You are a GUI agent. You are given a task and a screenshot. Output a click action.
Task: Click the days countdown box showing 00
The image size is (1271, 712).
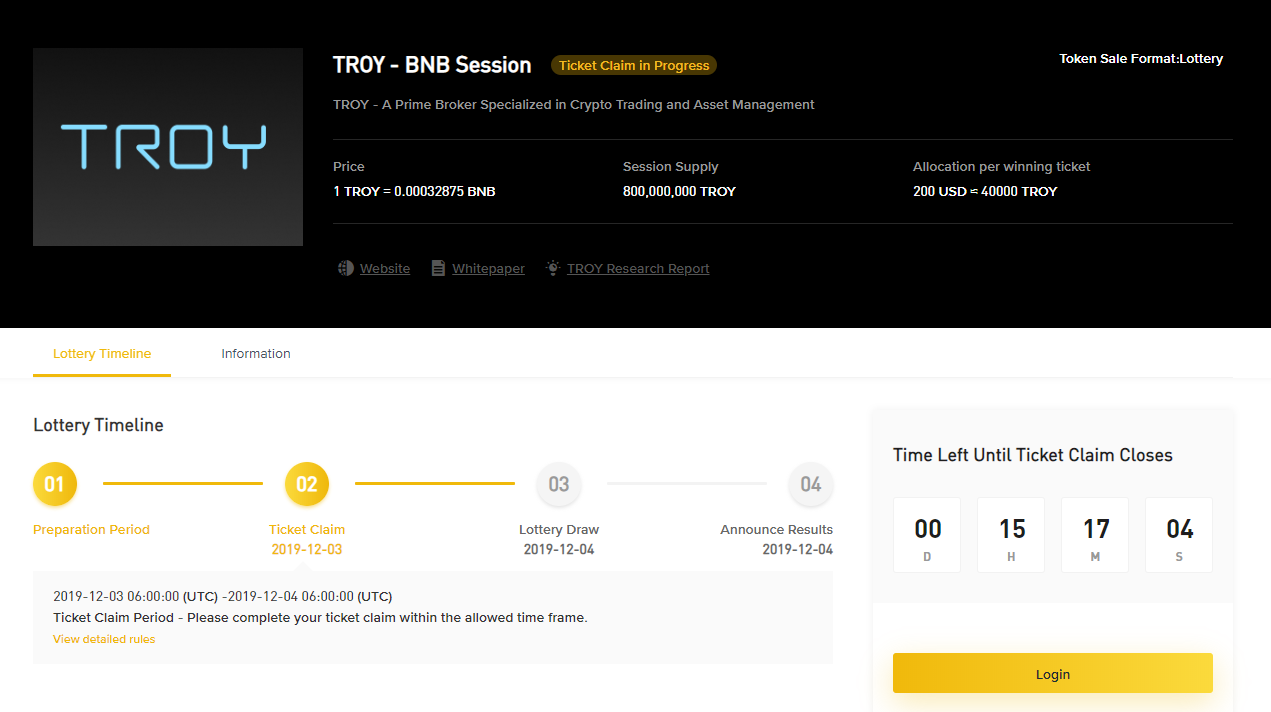coord(927,535)
